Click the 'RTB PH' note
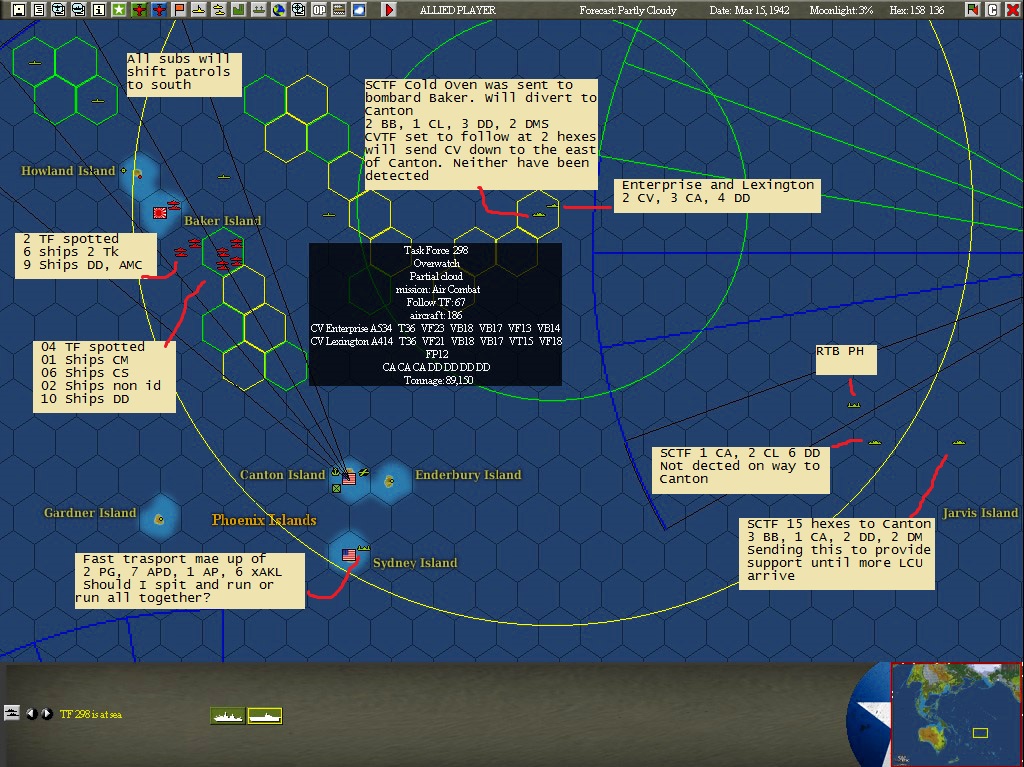 [846, 359]
